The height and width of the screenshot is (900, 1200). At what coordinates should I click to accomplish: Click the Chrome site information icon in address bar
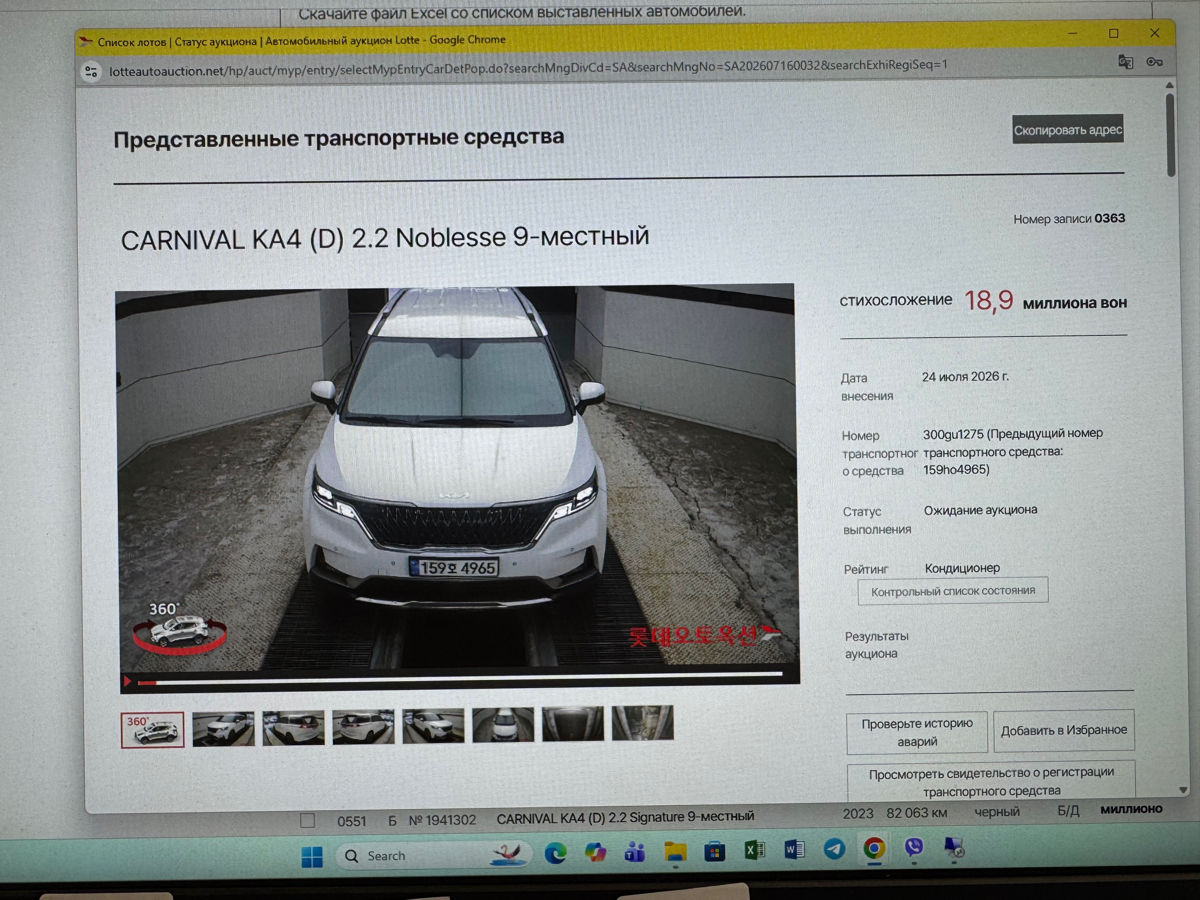click(x=92, y=72)
